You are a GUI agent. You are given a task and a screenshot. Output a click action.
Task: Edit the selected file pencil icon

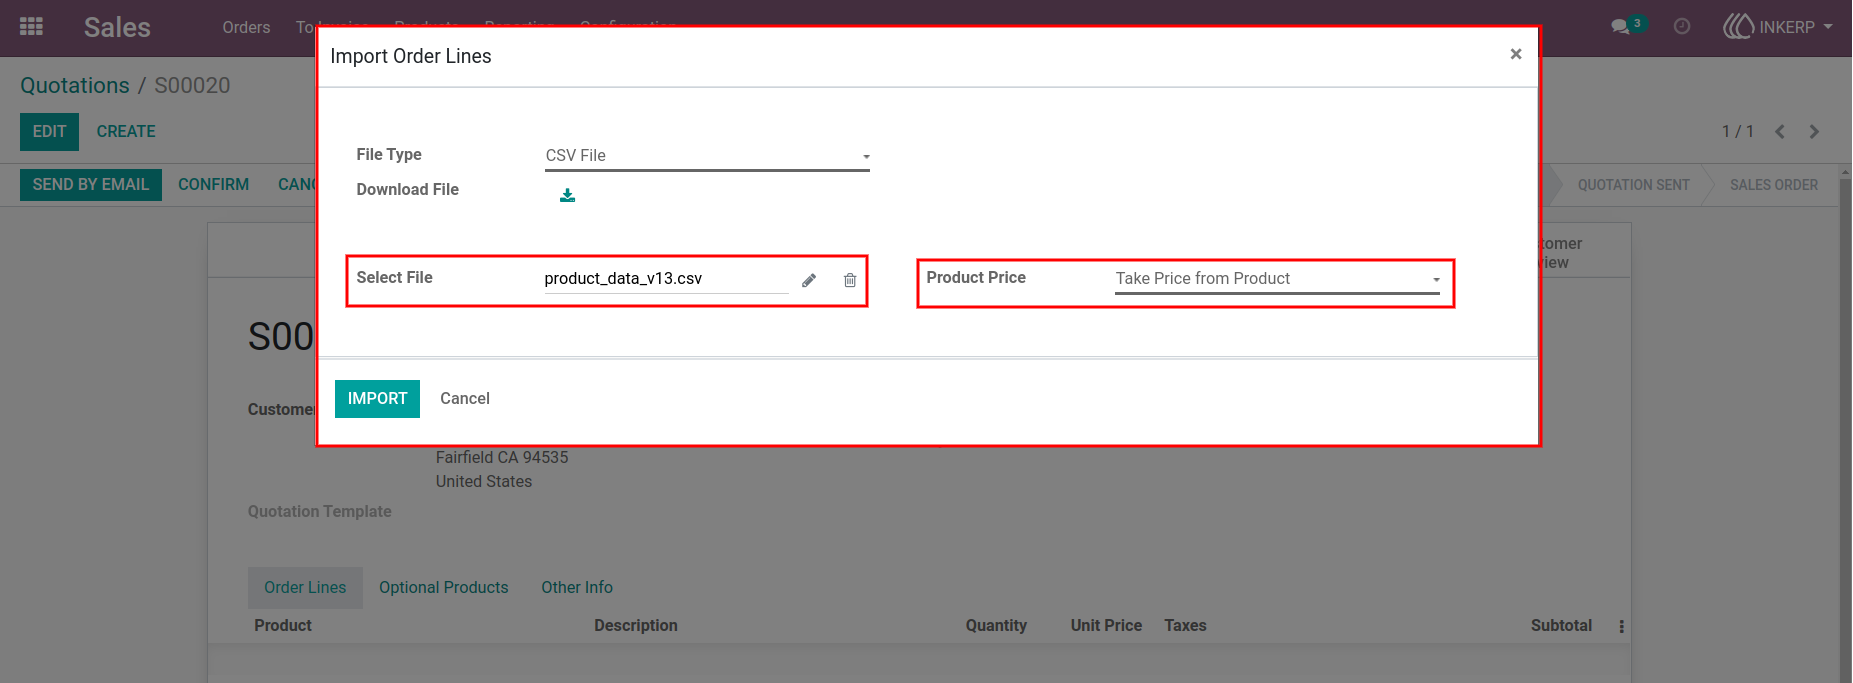(x=809, y=280)
